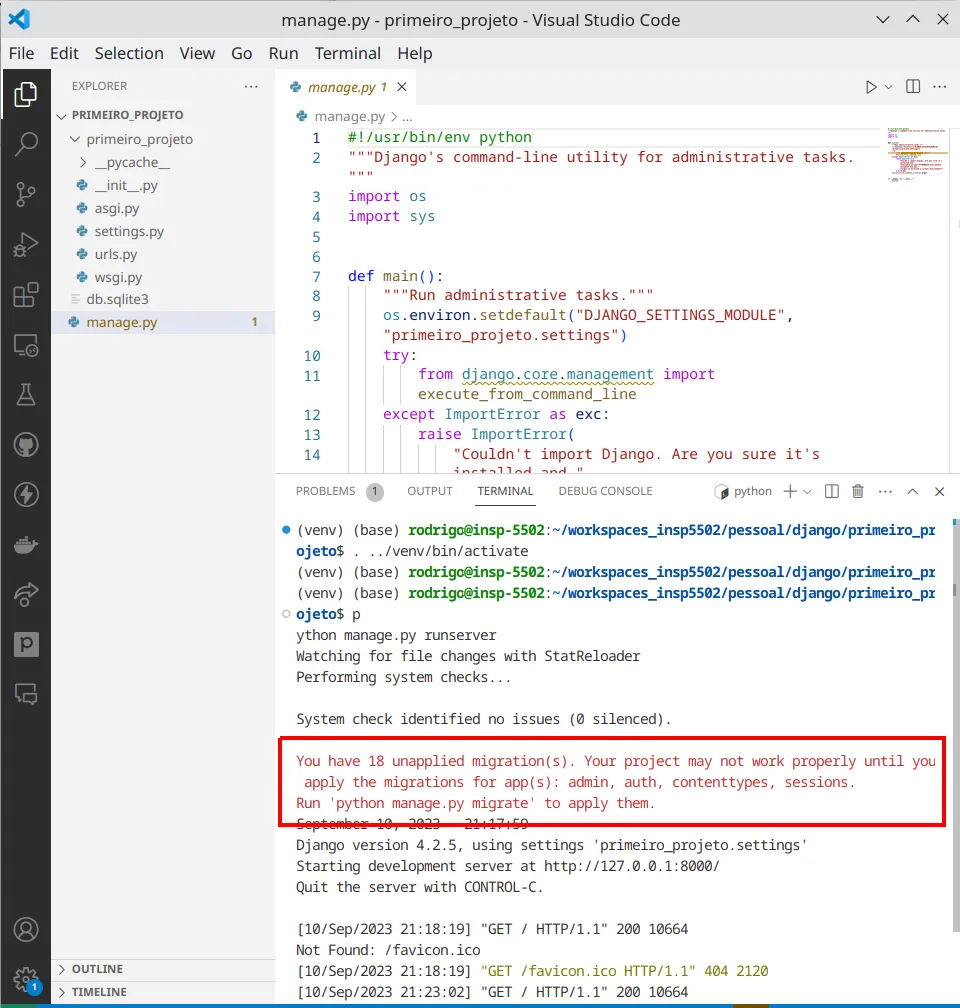Split the editor to the right
The image size is (960, 1008).
coord(912,86)
